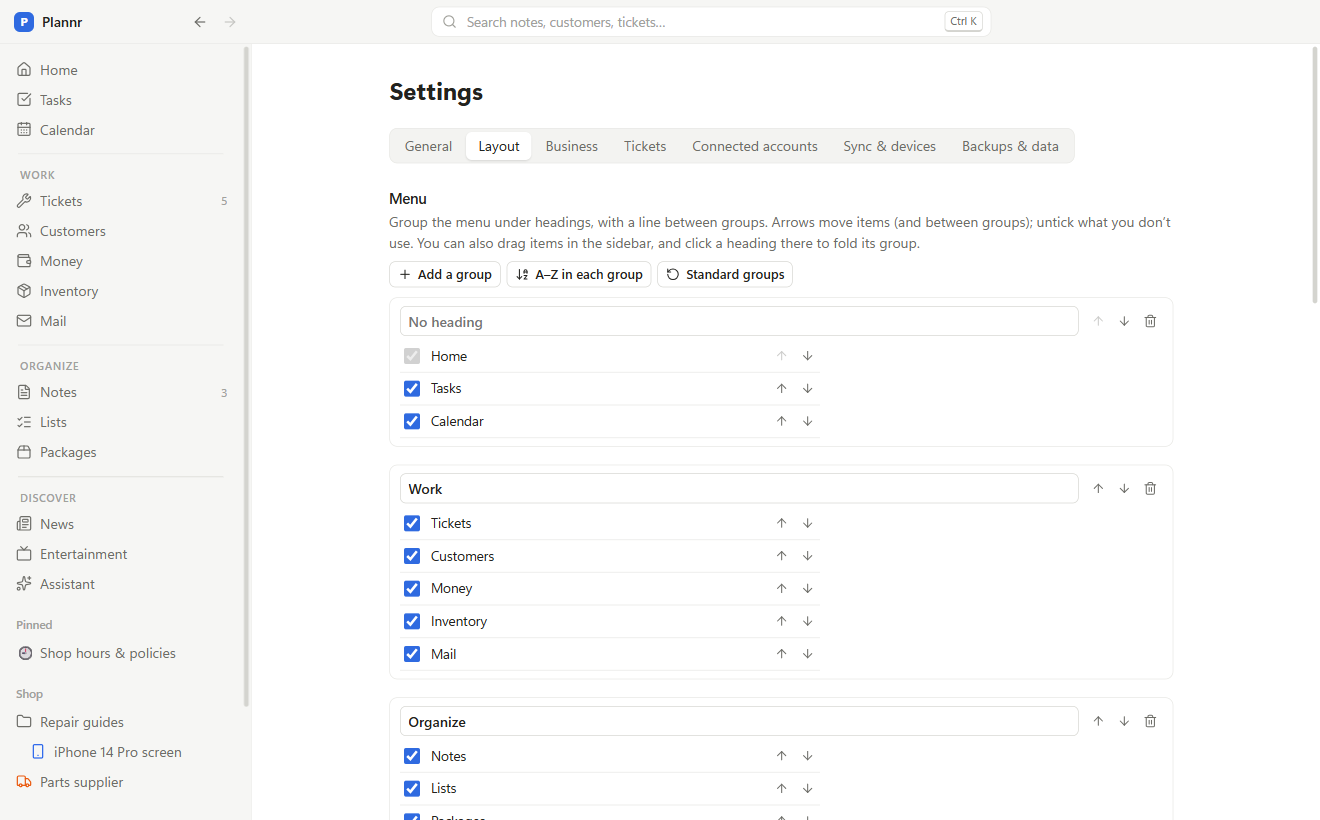Move the Calendar item down

tap(807, 421)
